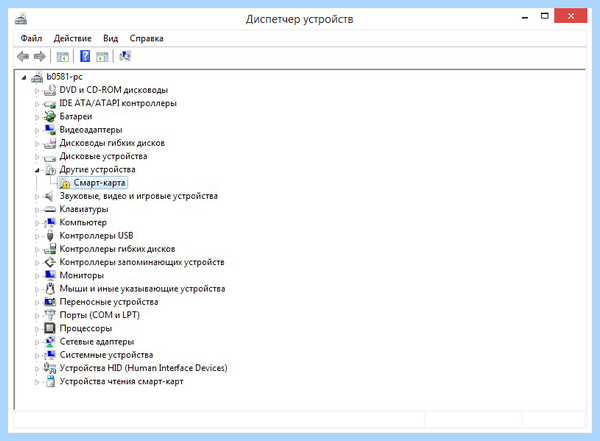Scan for hardware changes toolbar icon
This screenshot has width=600, height=441.
coord(125,56)
